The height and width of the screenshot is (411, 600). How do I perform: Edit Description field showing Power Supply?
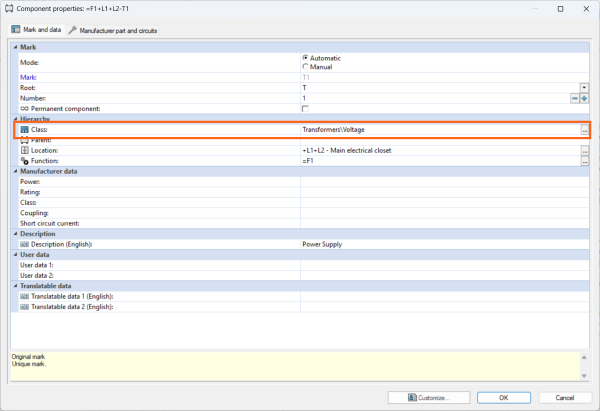[445, 244]
